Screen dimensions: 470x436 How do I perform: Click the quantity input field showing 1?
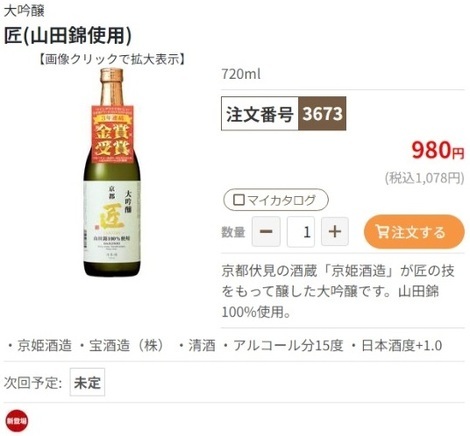[301, 232]
